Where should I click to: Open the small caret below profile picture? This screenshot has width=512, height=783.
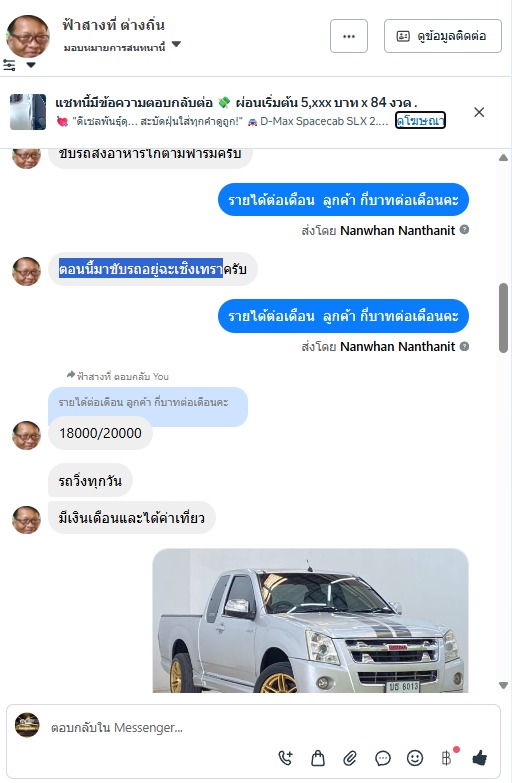[x=31, y=65]
